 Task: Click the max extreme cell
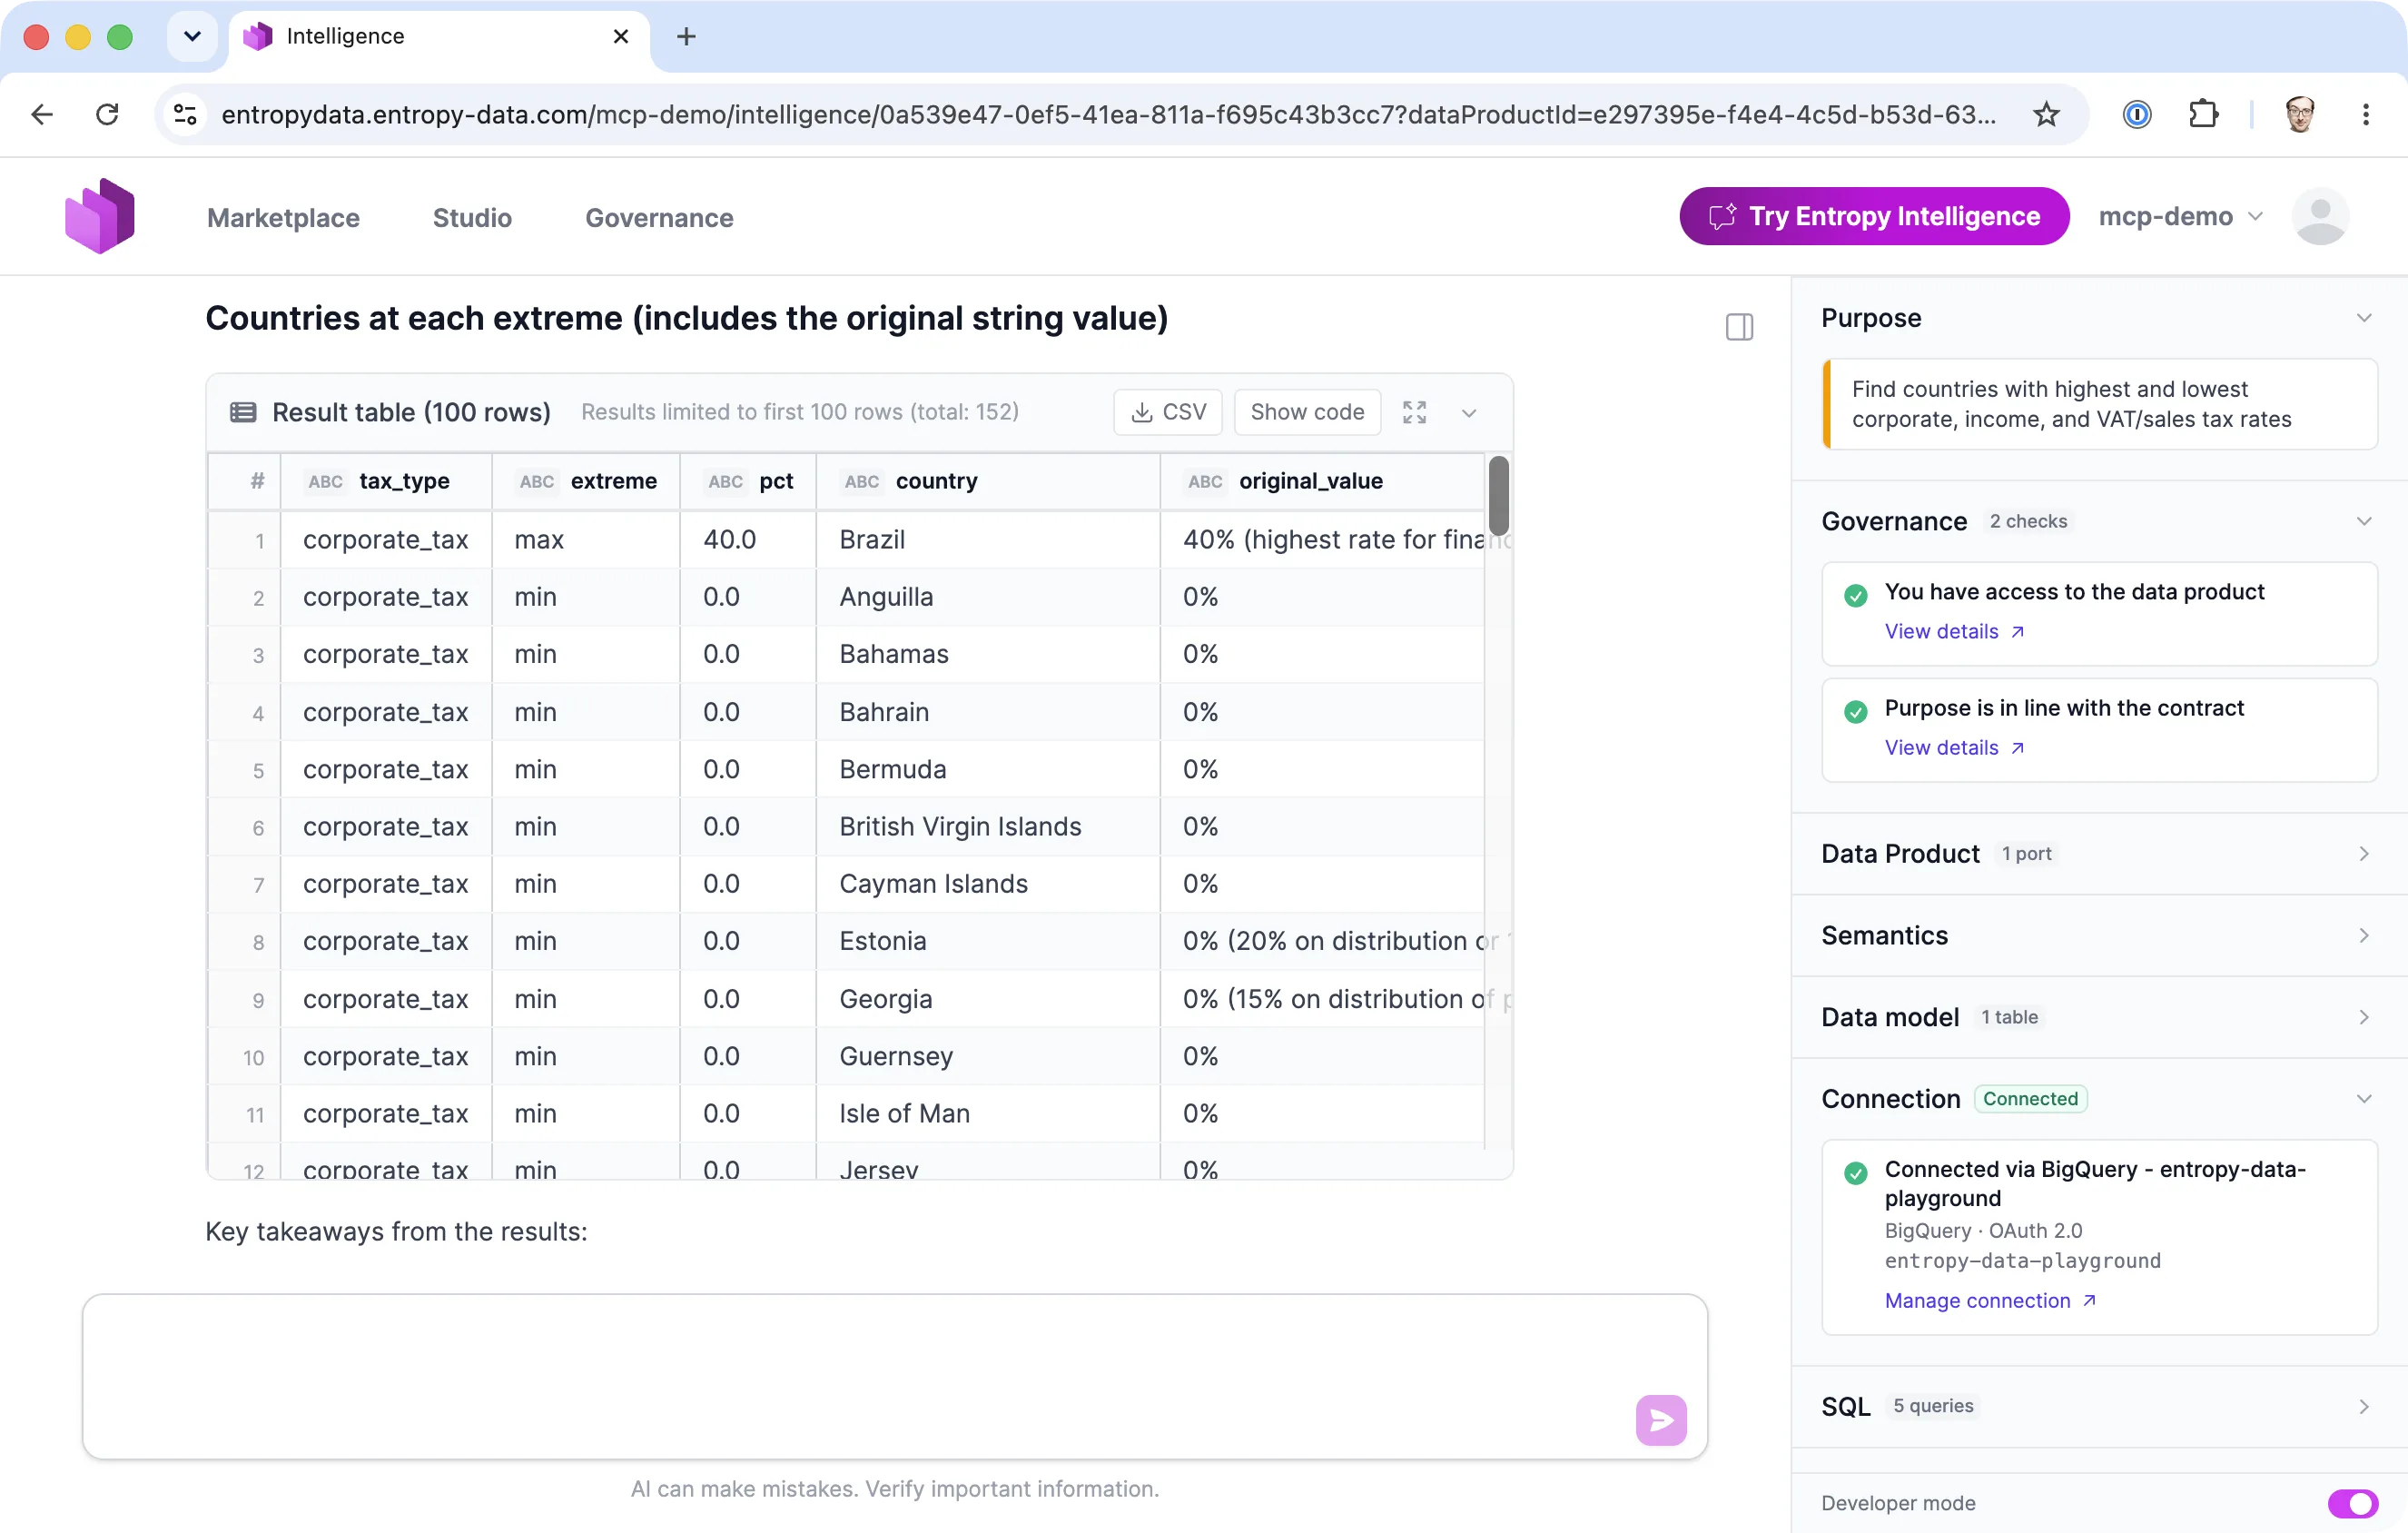585,540
